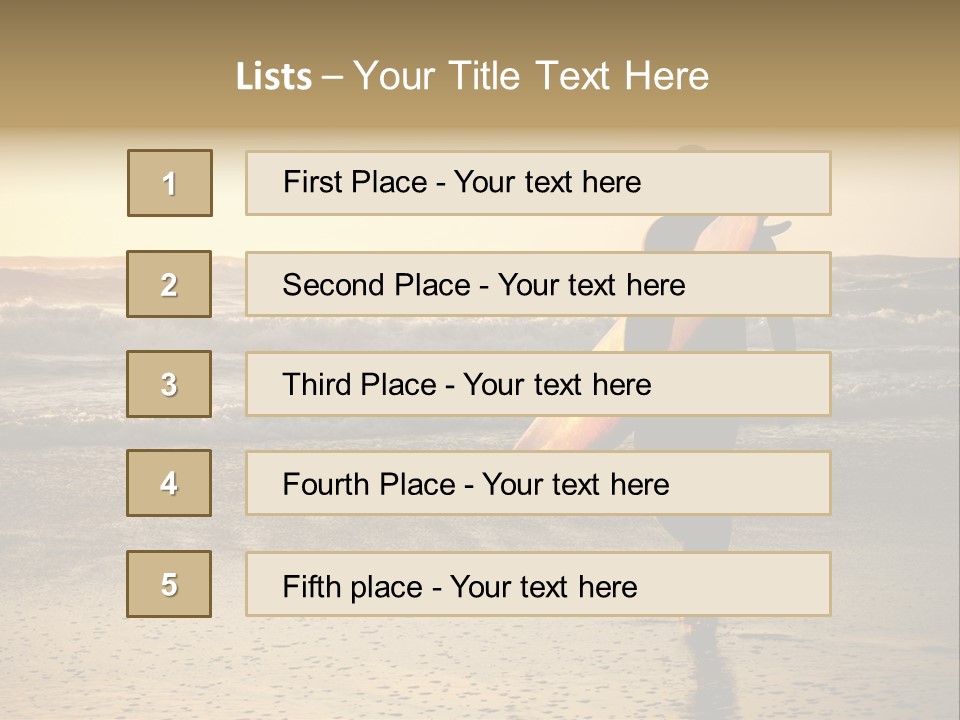Select the number 4 box
Screen dimensions: 960x720
pos(169,483)
